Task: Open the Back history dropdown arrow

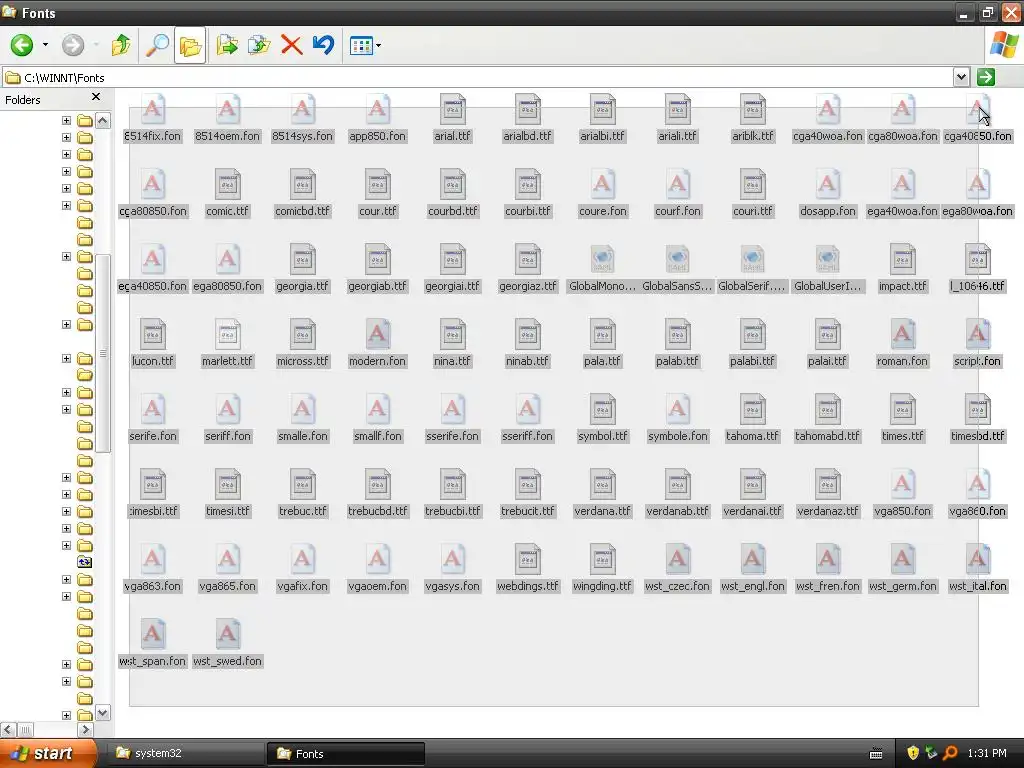Action: [45, 45]
